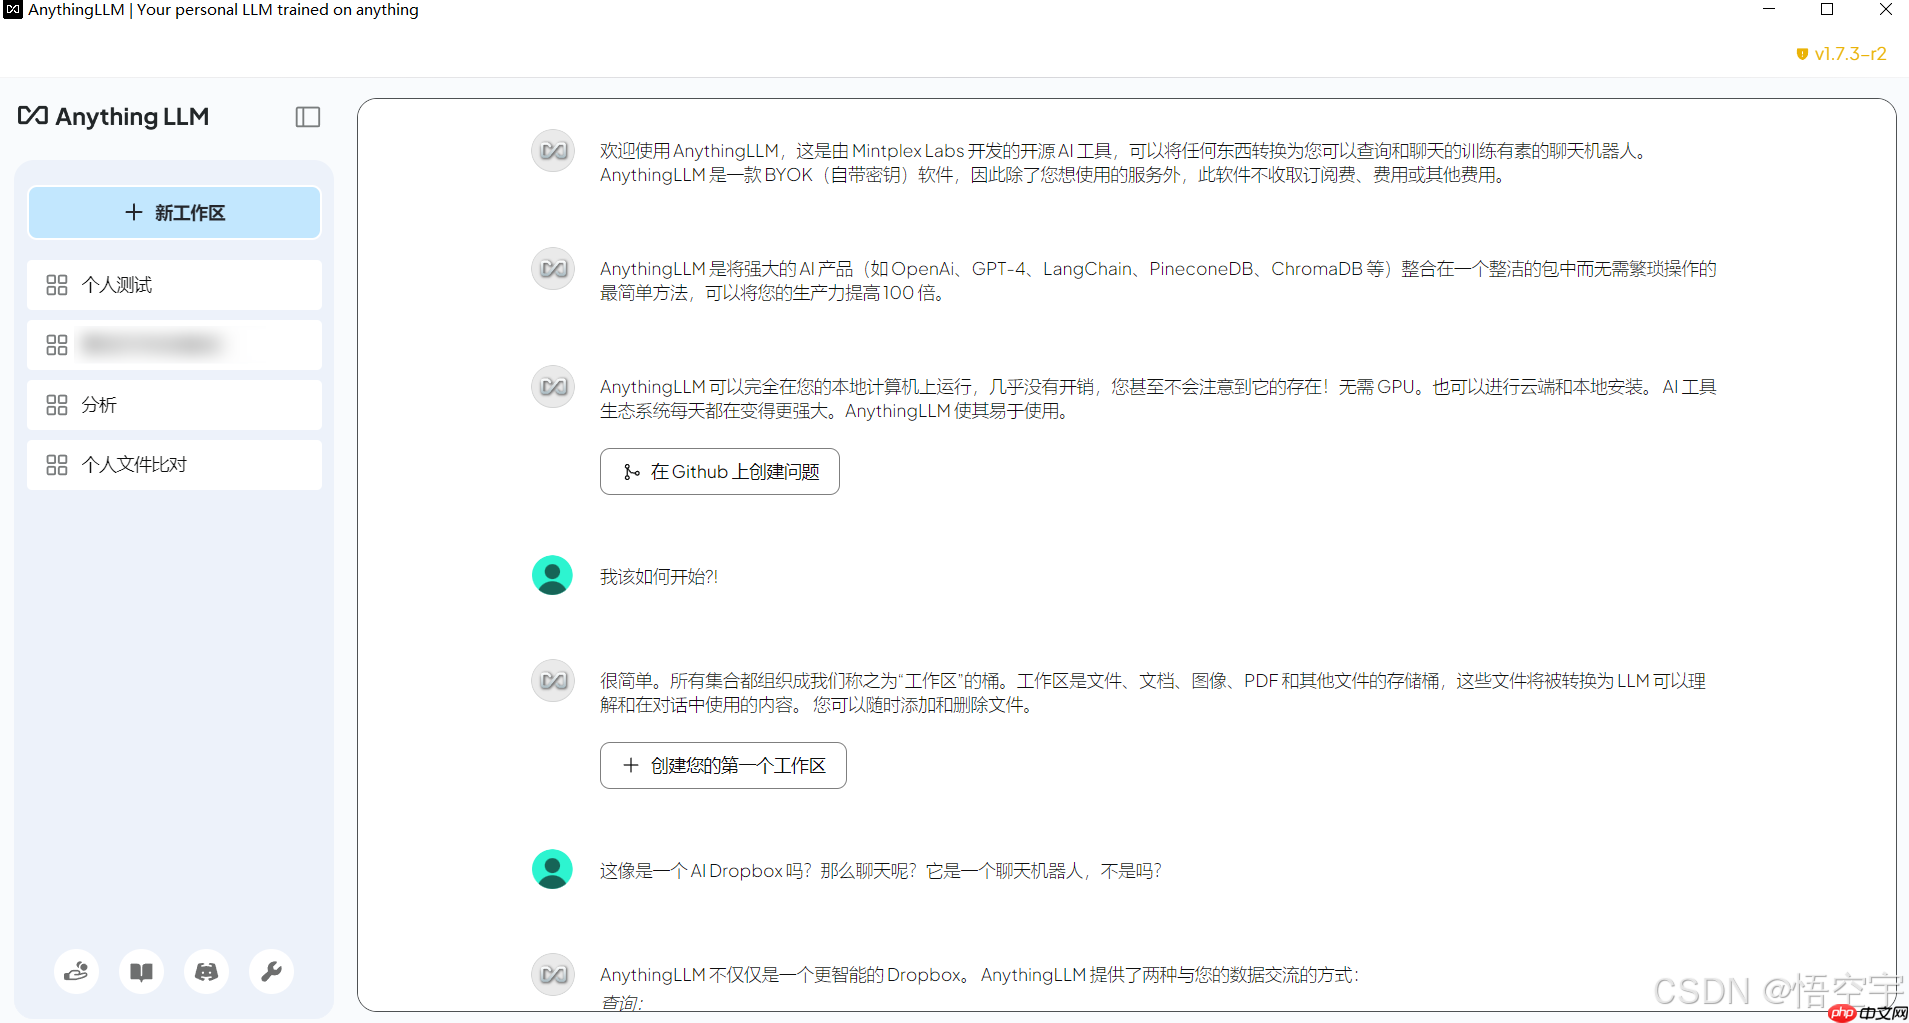Click 创建您的第一个工作区 button

(x=722, y=765)
